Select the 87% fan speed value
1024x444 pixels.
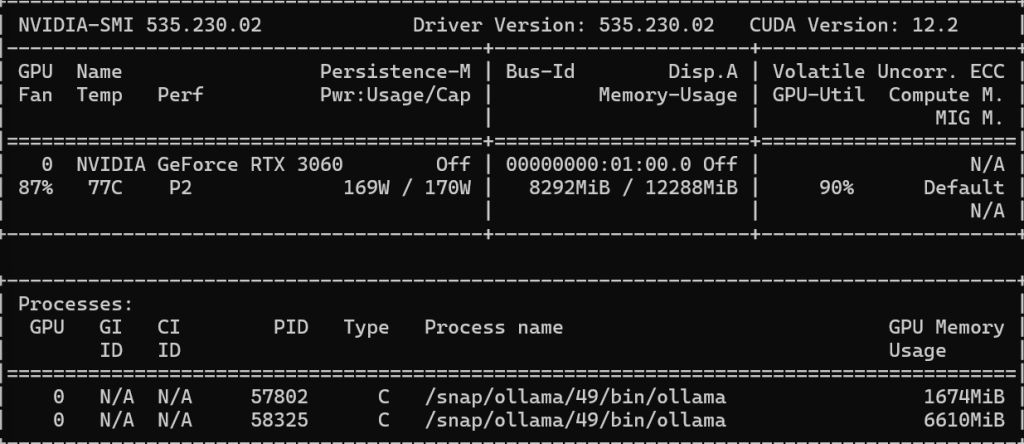(35, 188)
